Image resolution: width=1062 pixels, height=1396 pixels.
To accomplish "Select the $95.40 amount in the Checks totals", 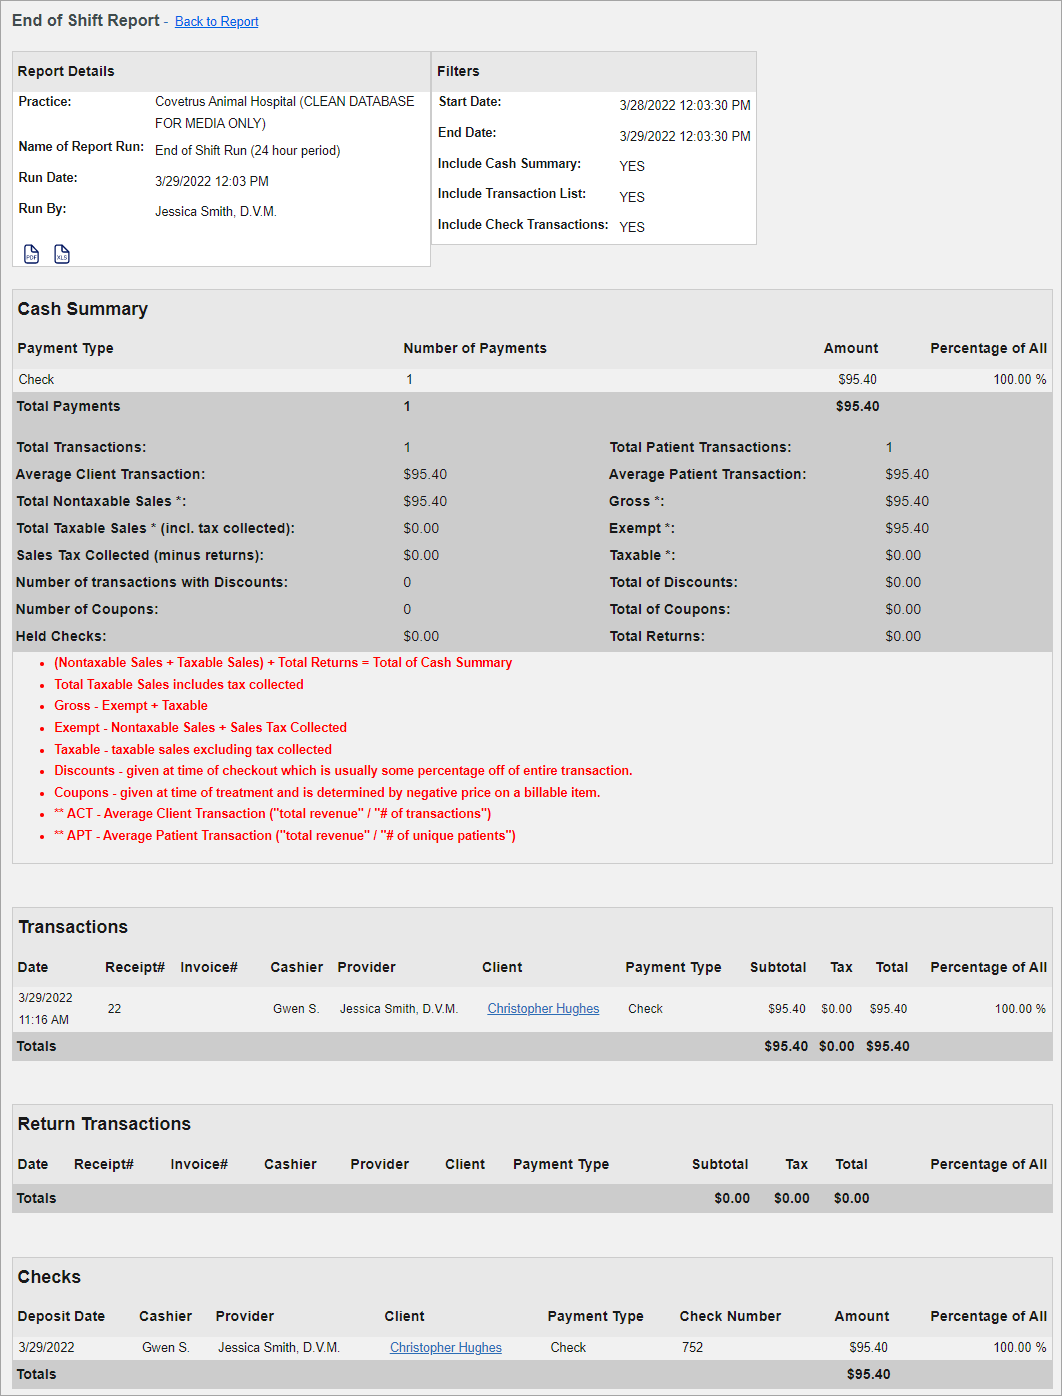I will click(x=868, y=1374).
